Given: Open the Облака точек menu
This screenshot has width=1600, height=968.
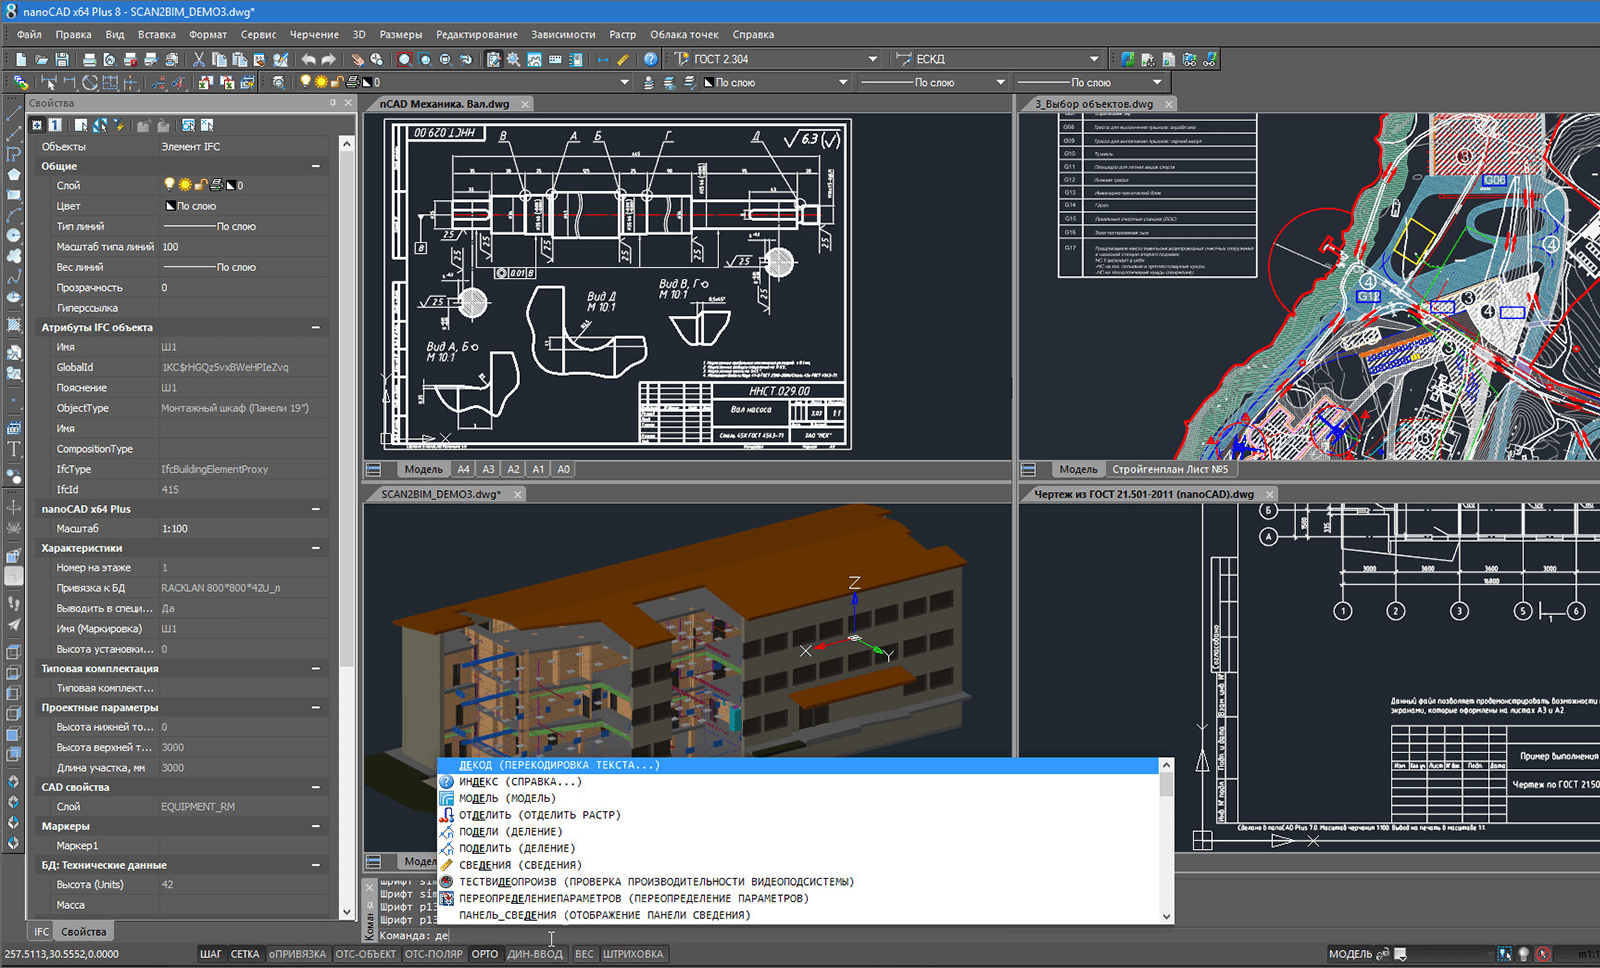Looking at the screenshot, I should click(x=684, y=34).
